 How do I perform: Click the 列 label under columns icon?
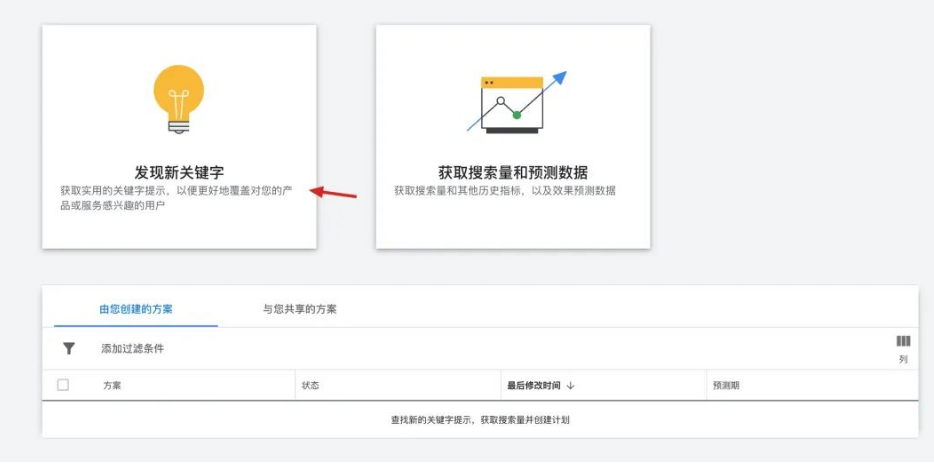coord(903,359)
